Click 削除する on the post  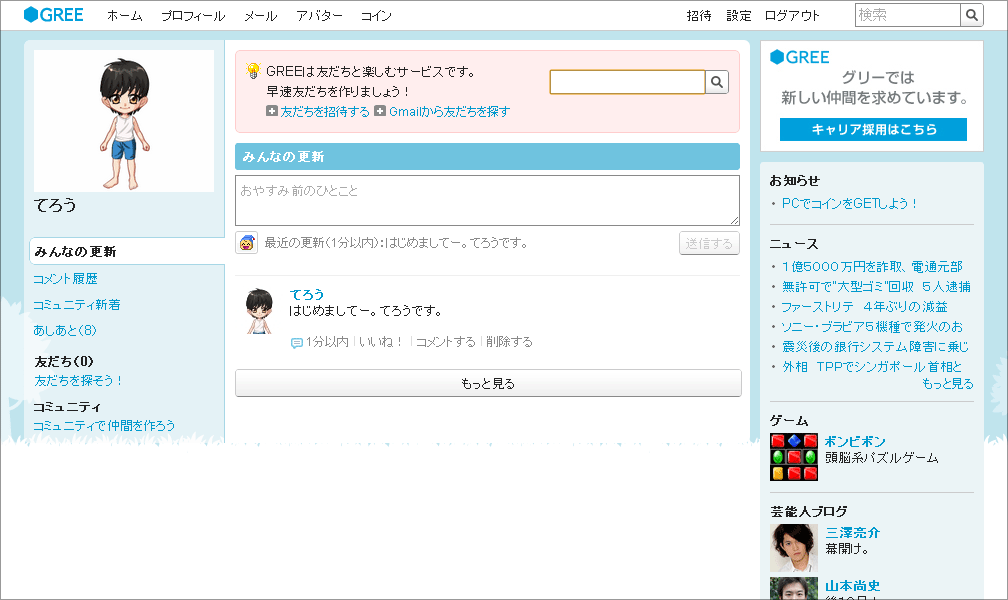[x=509, y=341]
